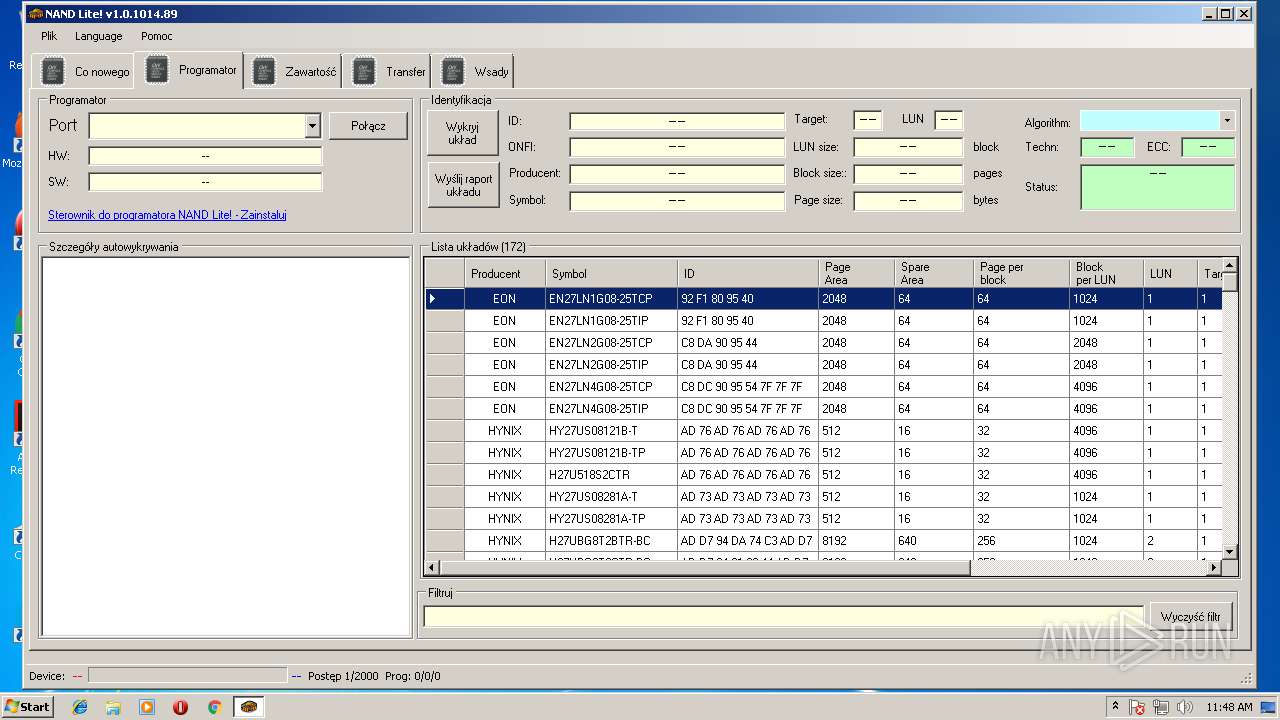
Task: Open Windows Explorer from taskbar
Action: [x=113, y=707]
